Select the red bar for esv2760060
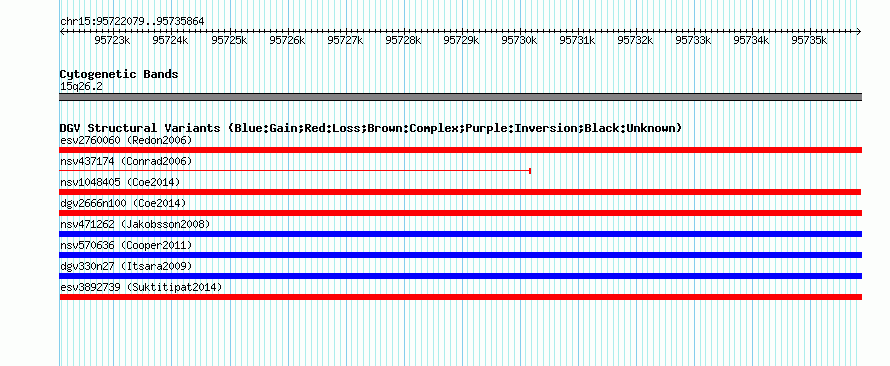Image resolution: width=890 pixels, height=366 pixels. tap(460, 150)
